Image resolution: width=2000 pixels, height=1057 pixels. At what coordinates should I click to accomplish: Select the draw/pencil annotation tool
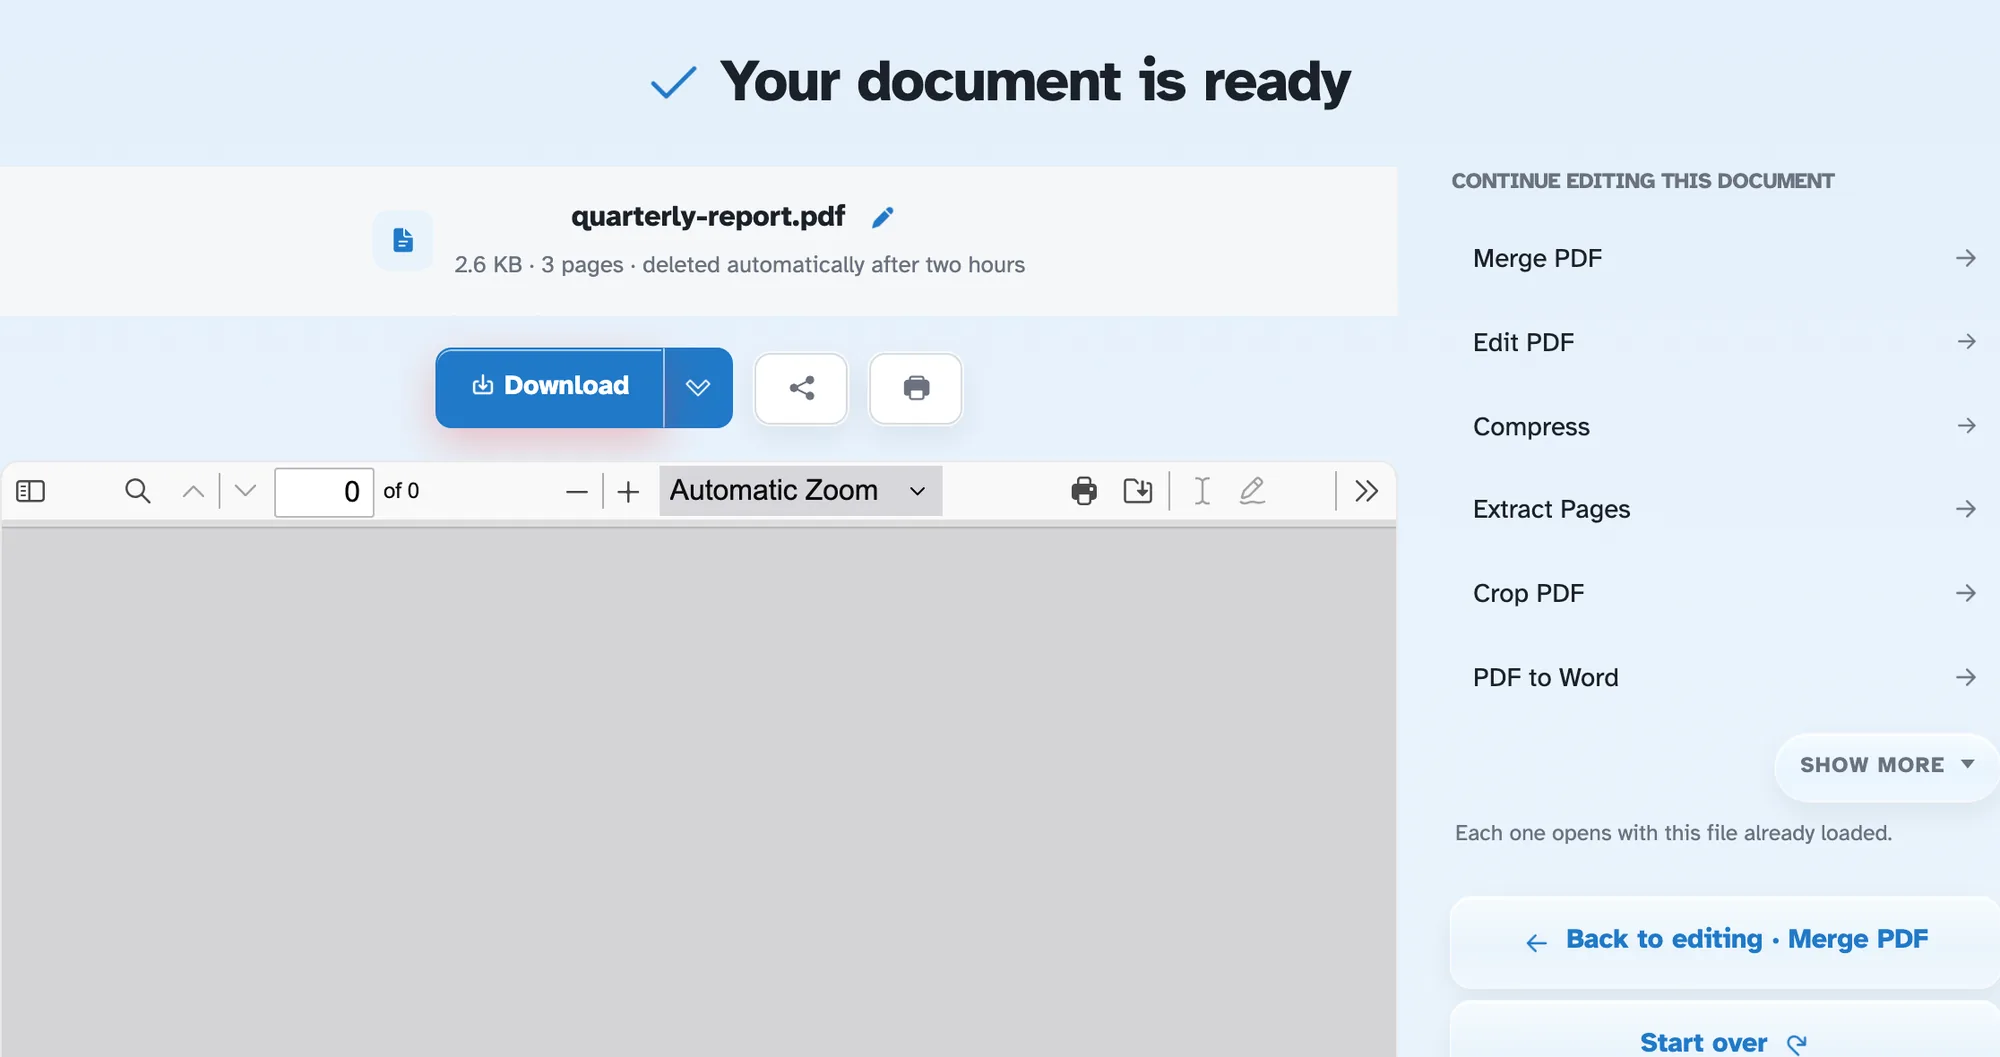pos(1252,491)
